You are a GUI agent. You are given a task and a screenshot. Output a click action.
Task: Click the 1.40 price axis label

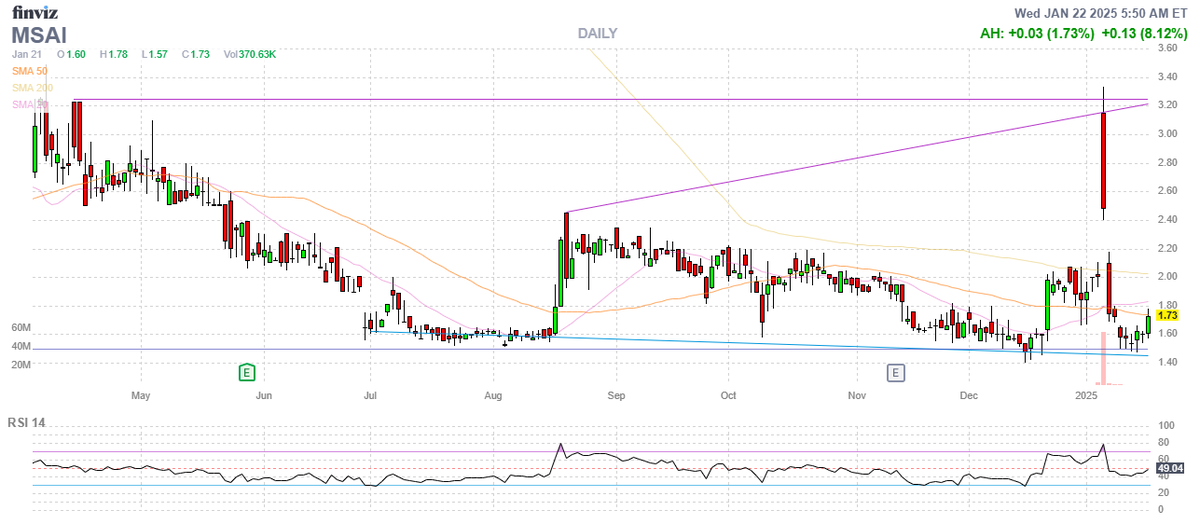1167,362
